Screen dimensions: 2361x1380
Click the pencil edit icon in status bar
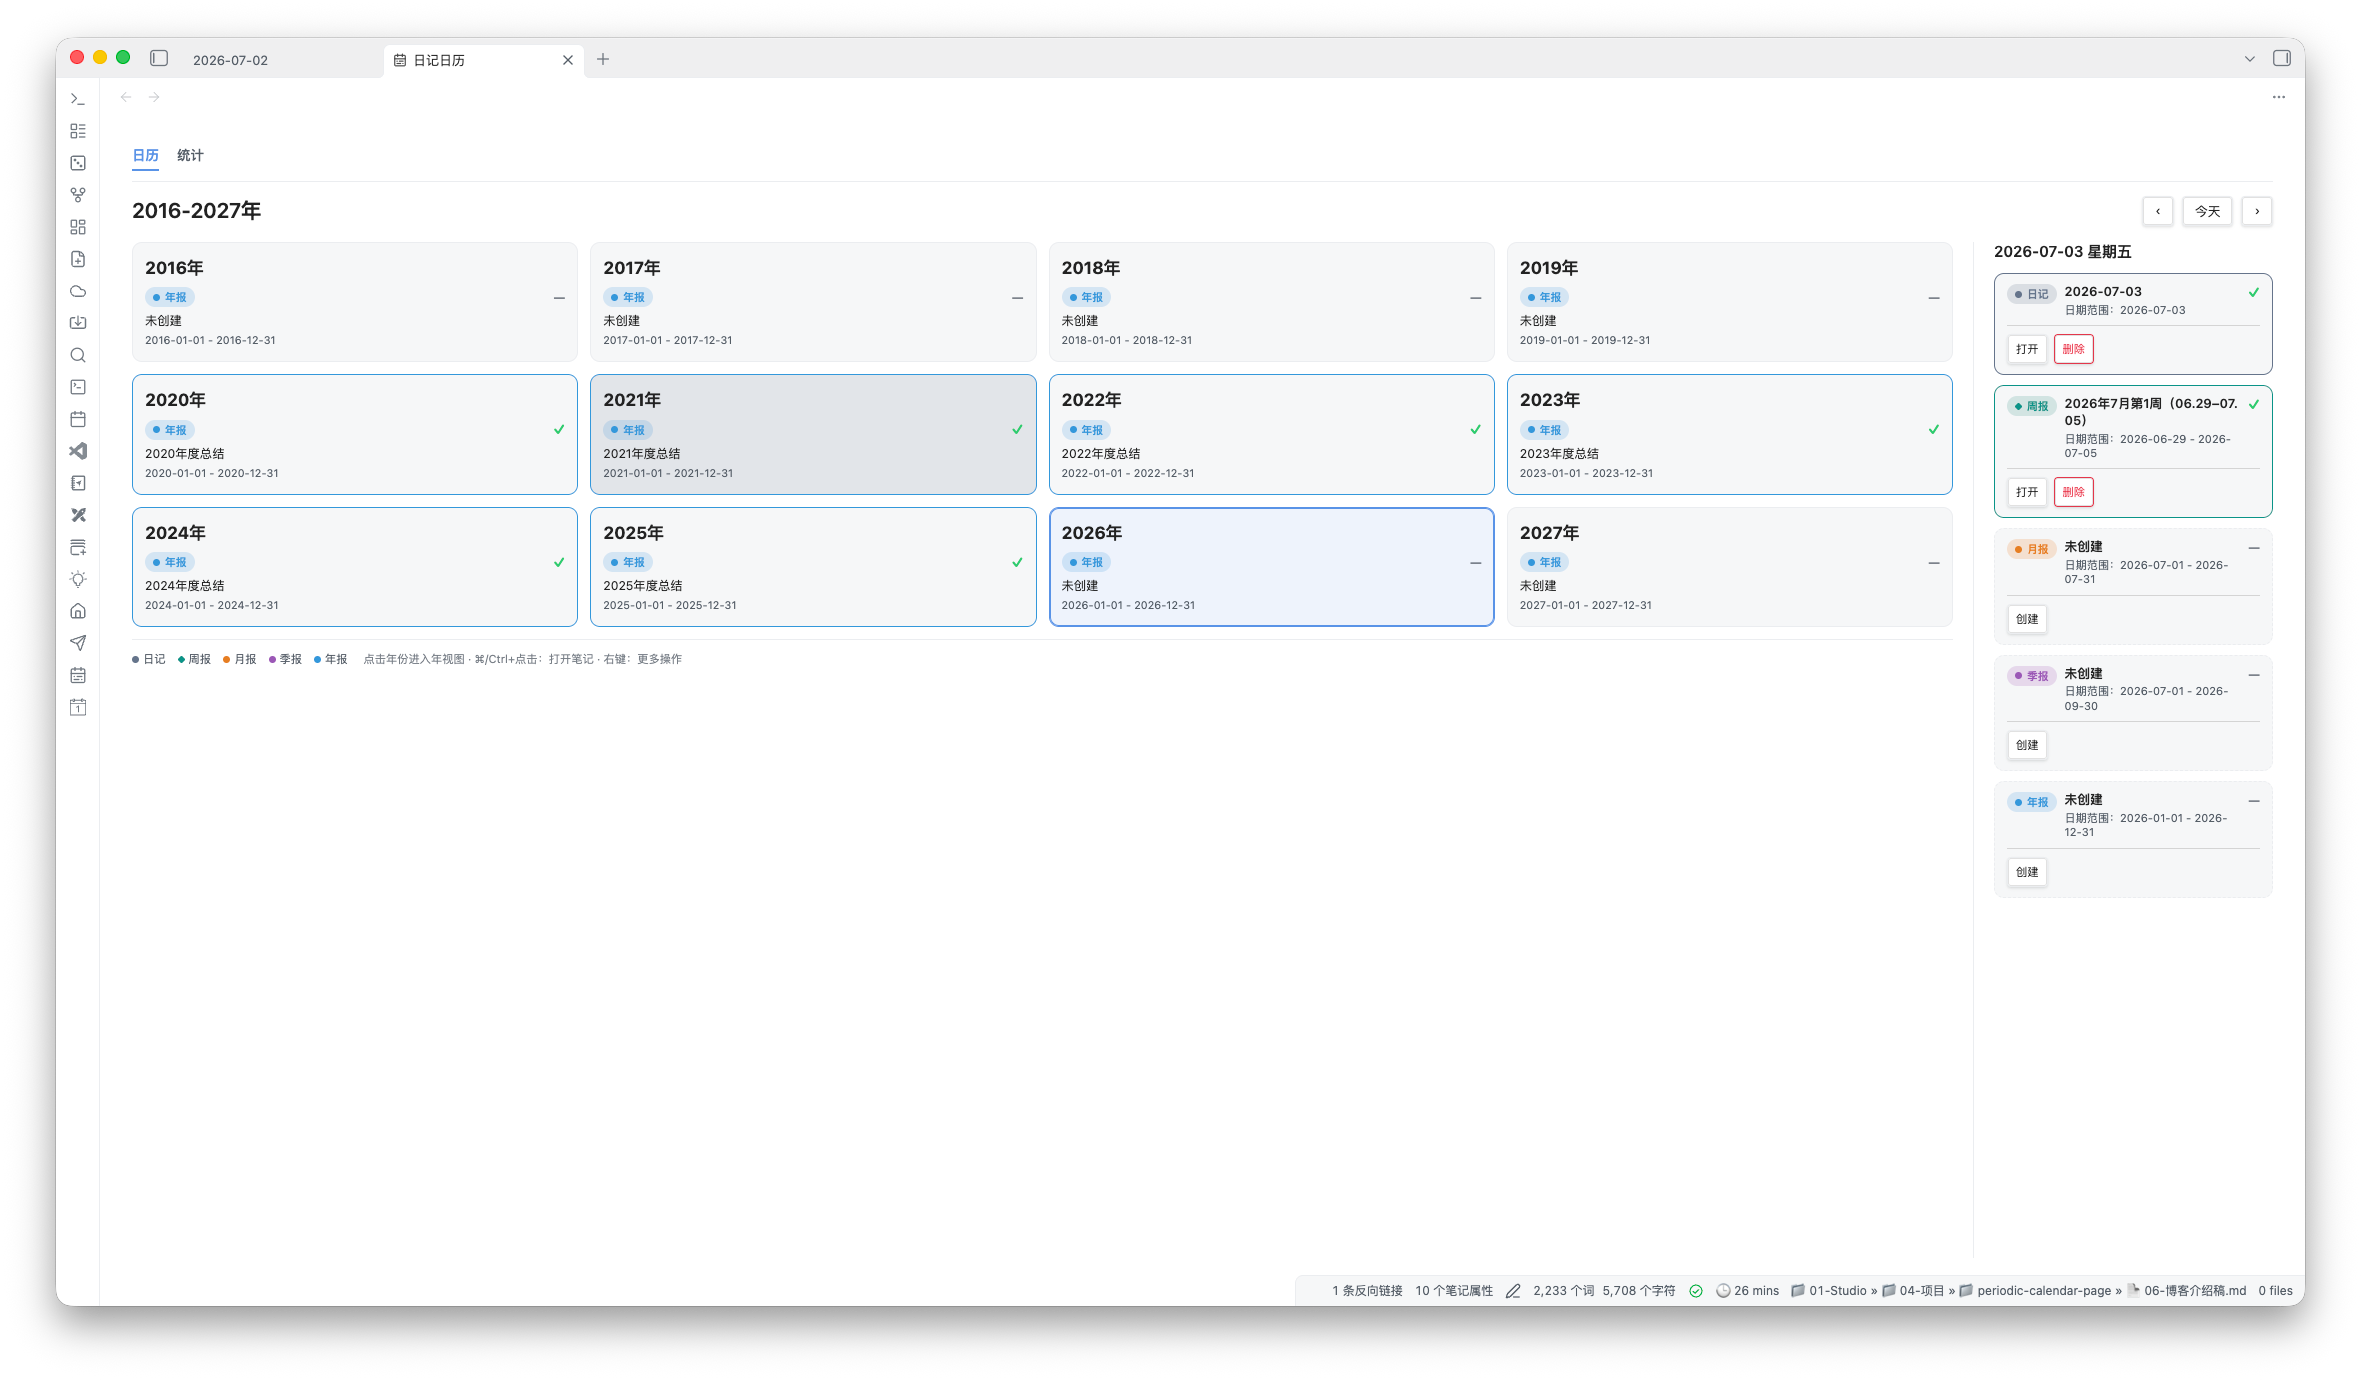[x=1513, y=1291]
